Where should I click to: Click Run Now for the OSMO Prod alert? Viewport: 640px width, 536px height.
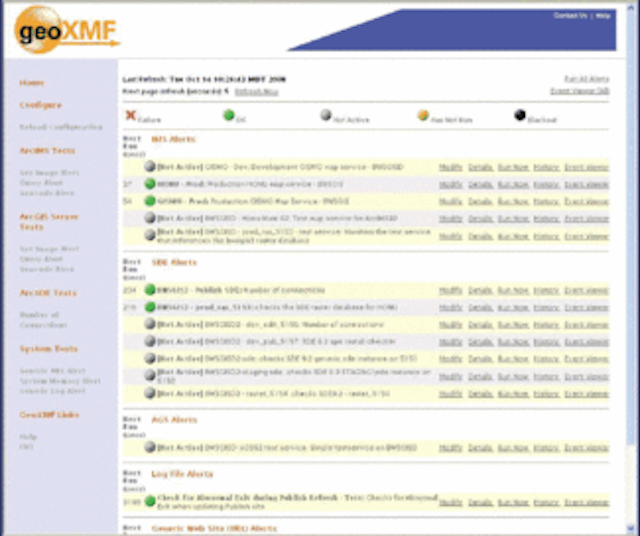click(513, 202)
